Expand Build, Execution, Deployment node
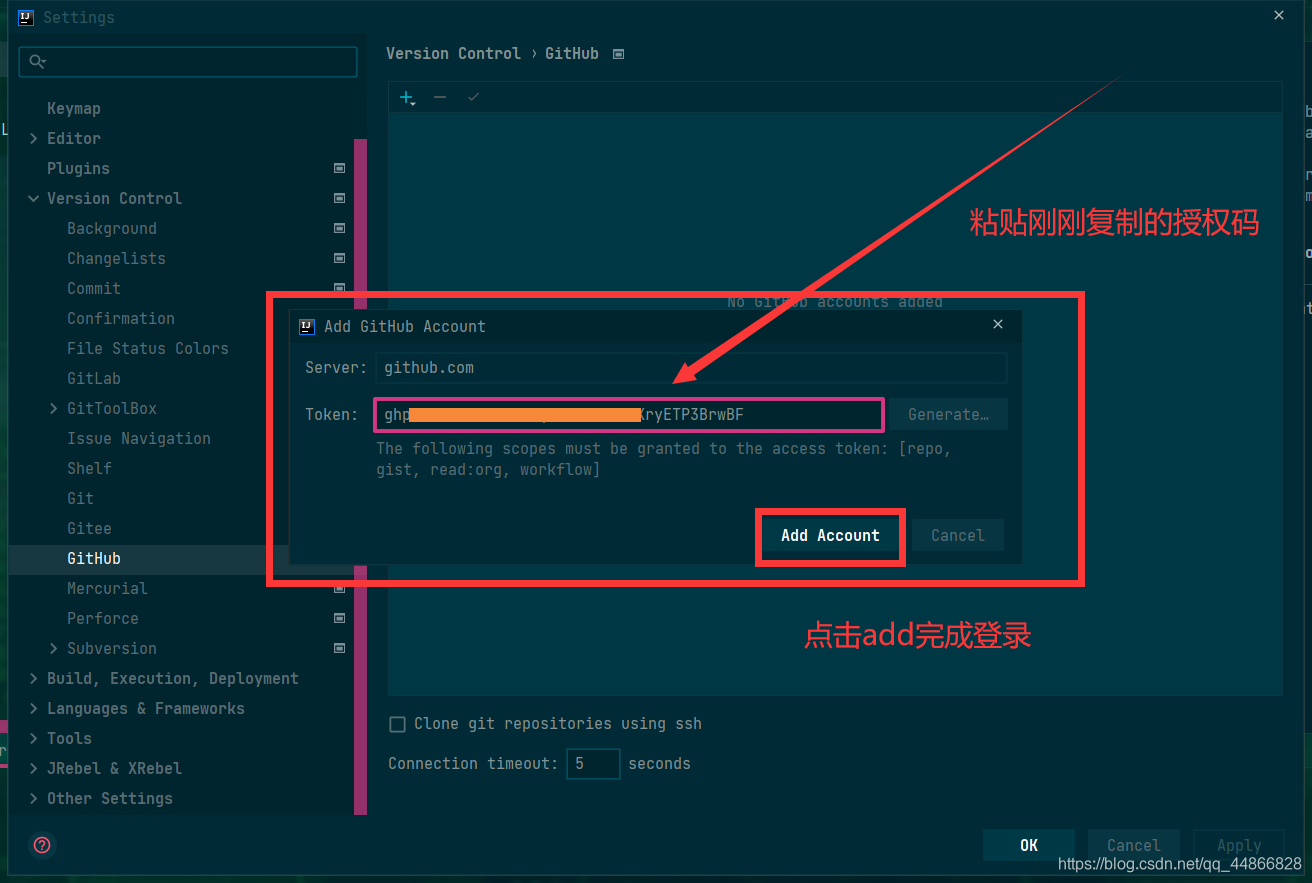This screenshot has width=1312, height=883. point(34,678)
